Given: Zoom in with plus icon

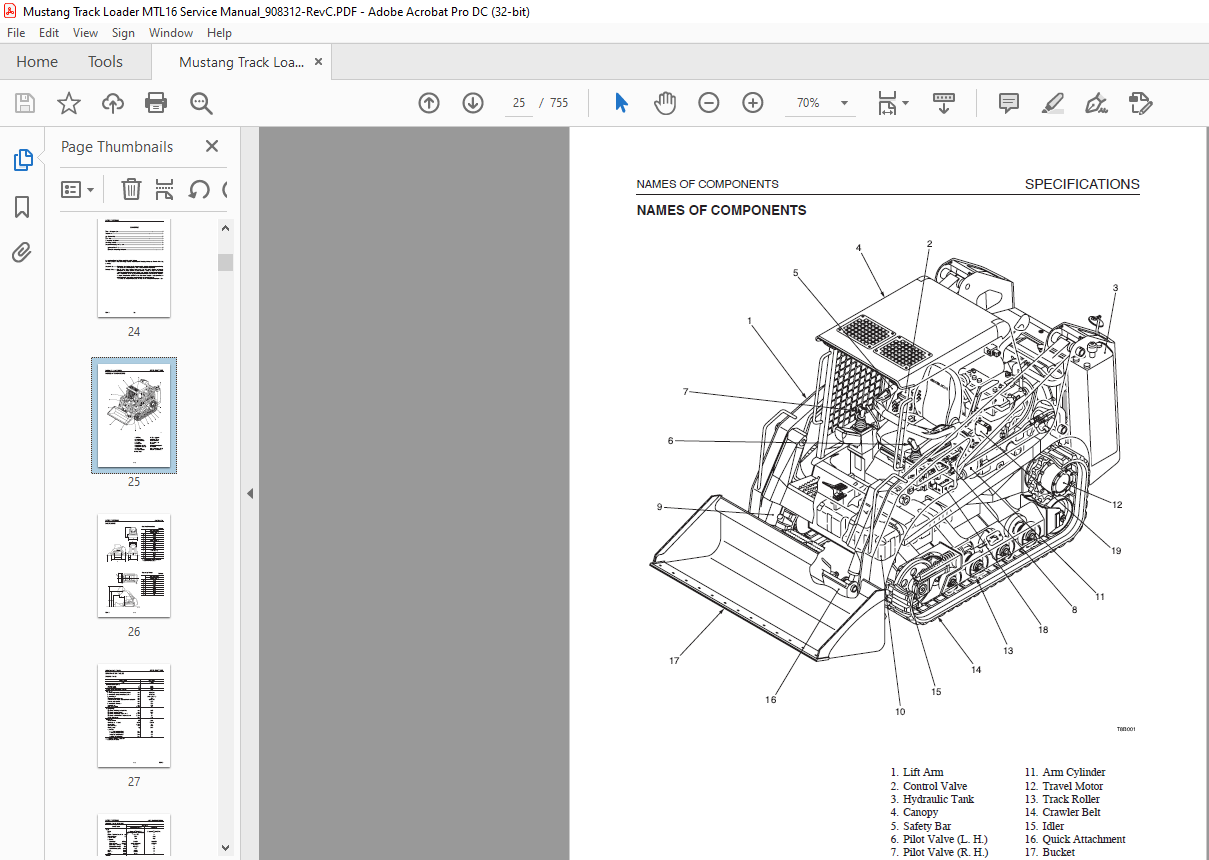Looking at the screenshot, I should (753, 103).
